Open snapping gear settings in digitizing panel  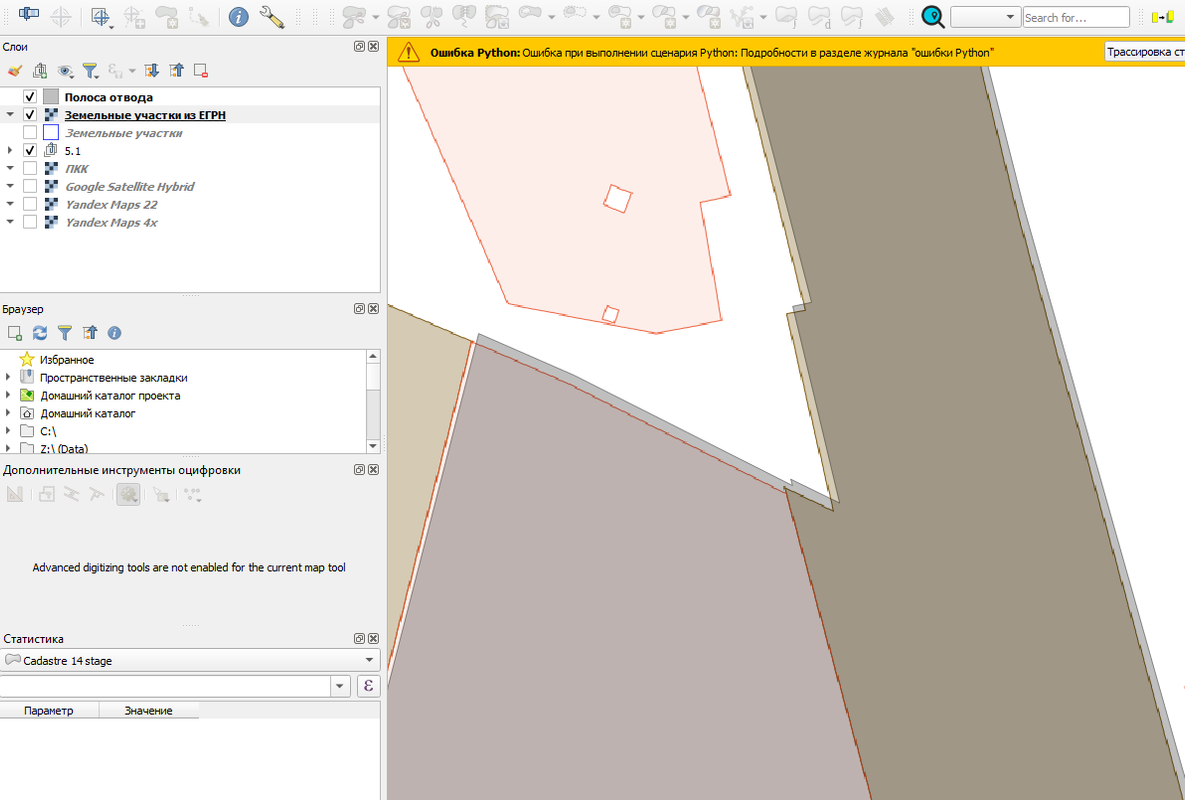[128, 495]
